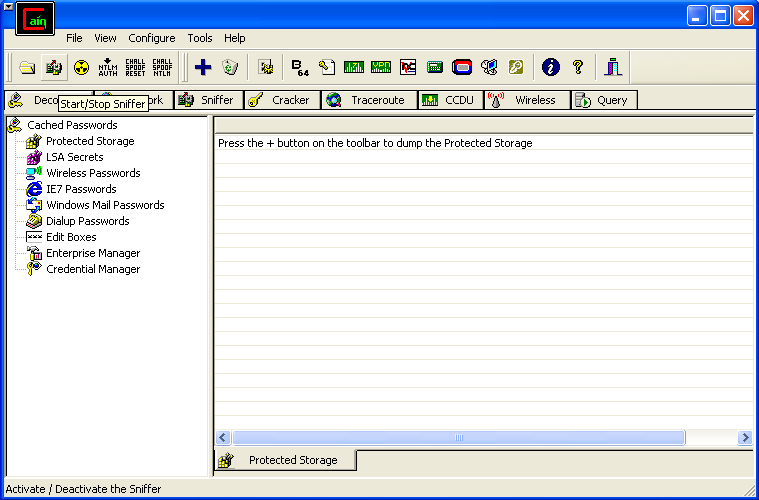Click 'Activate / Deactivate the Sniffer' status text
The height and width of the screenshot is (500, 759).
pyautogui.click(x=83, y=489)
